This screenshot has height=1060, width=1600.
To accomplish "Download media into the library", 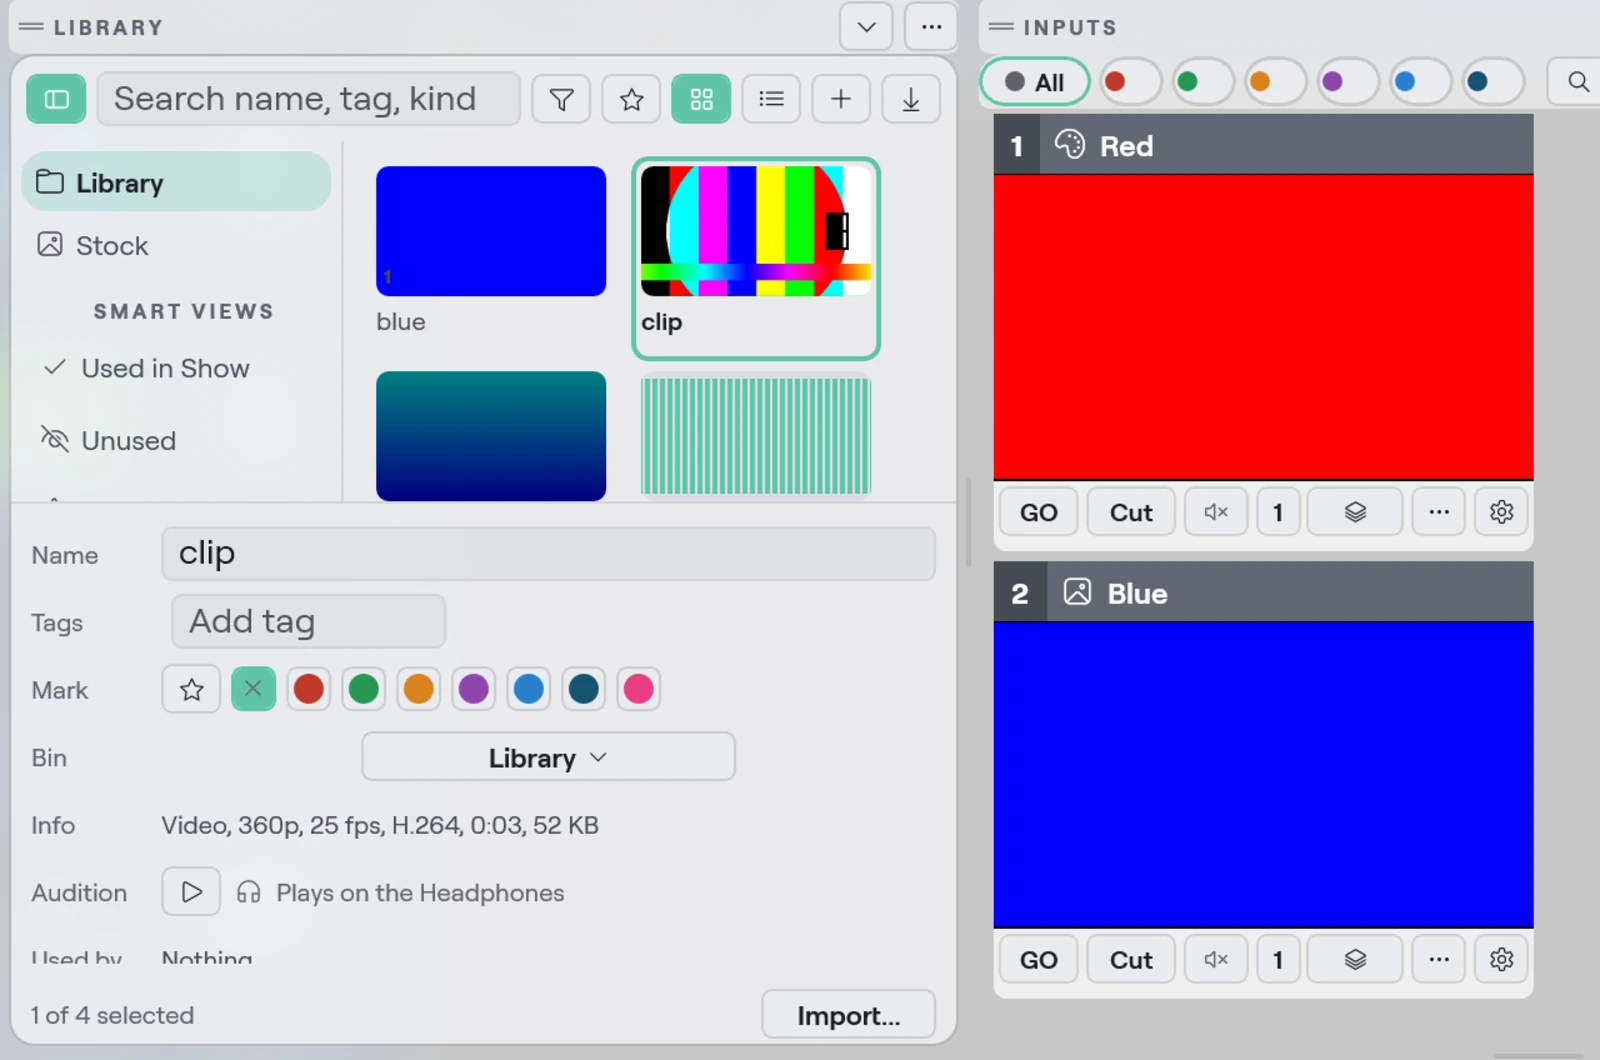I will pos(911,99).
